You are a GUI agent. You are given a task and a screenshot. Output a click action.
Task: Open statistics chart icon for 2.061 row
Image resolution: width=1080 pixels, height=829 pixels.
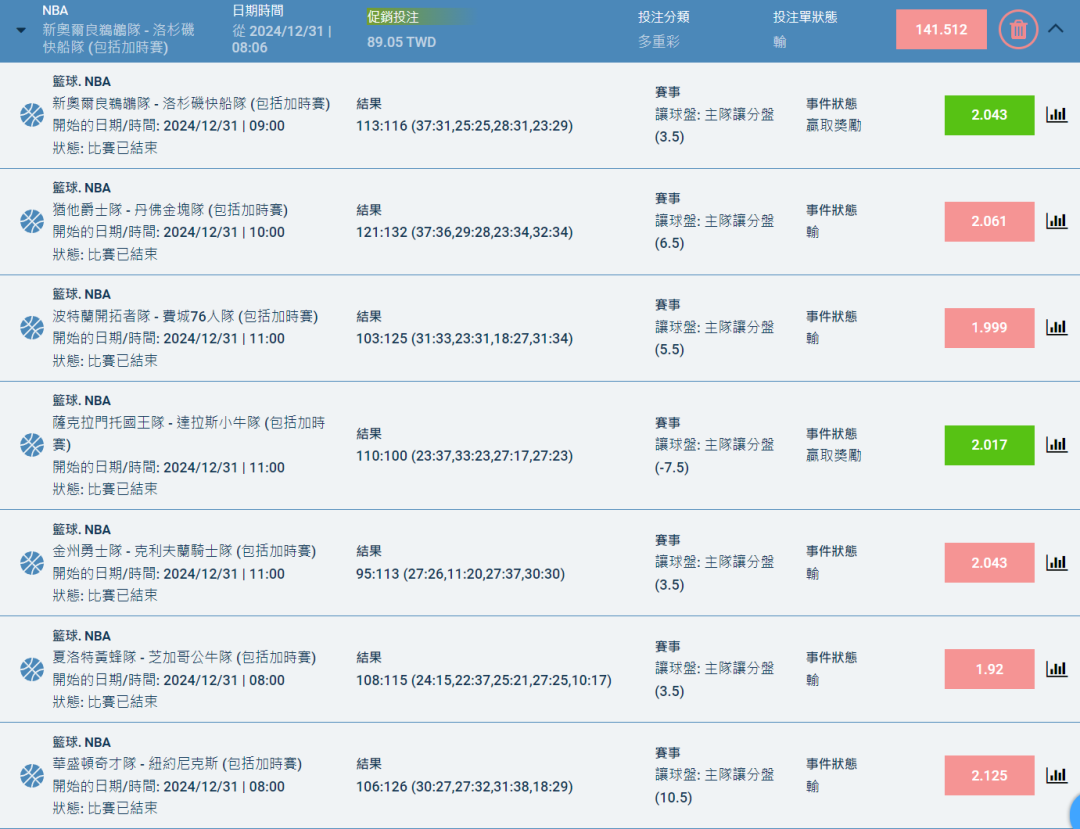click(1057, 221)
